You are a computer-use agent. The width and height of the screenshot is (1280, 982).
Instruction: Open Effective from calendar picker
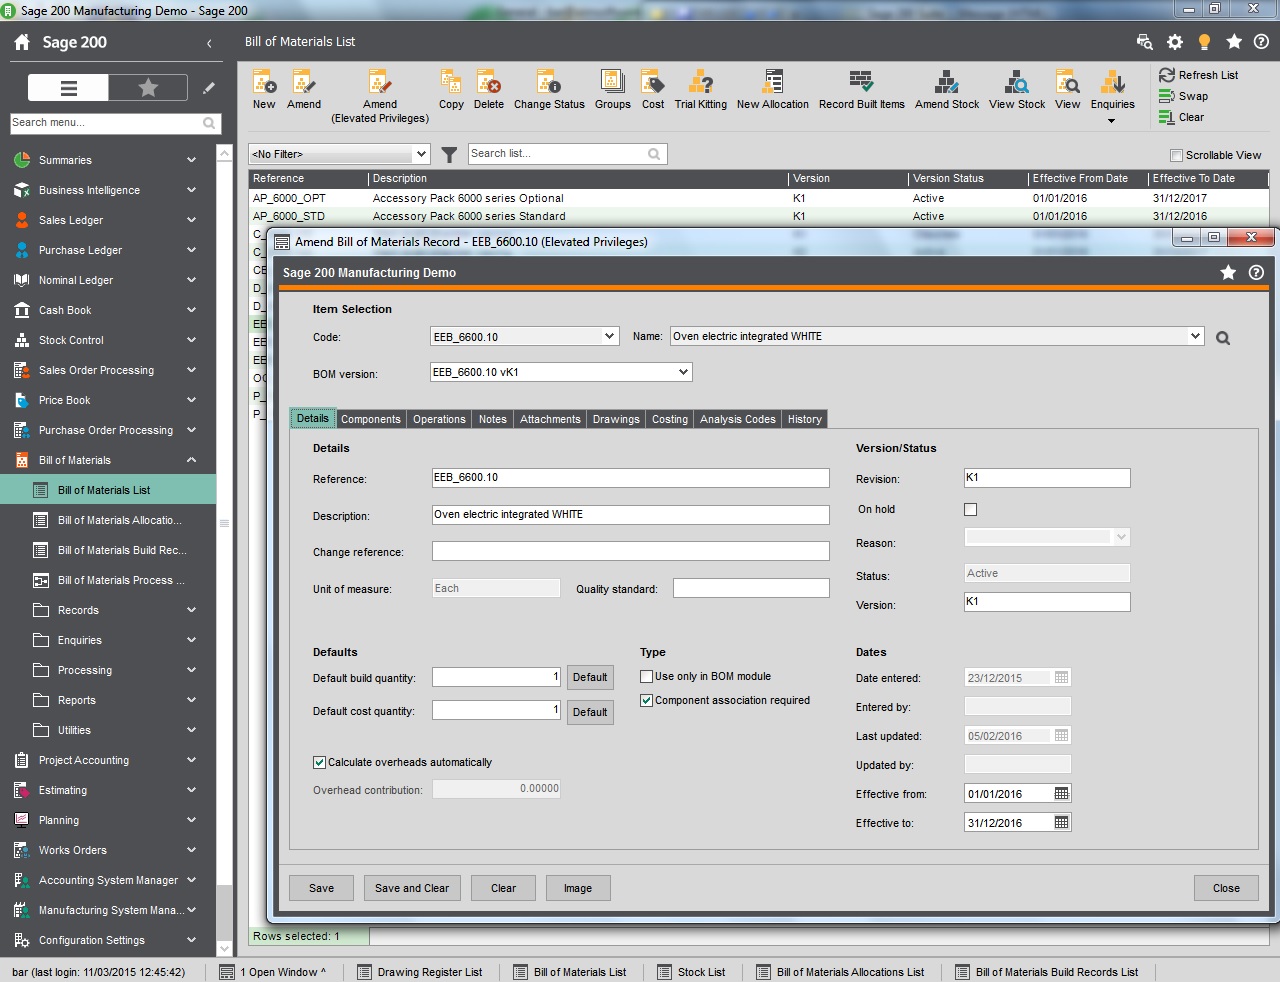pyautogui.click(x=1061, y=793)
